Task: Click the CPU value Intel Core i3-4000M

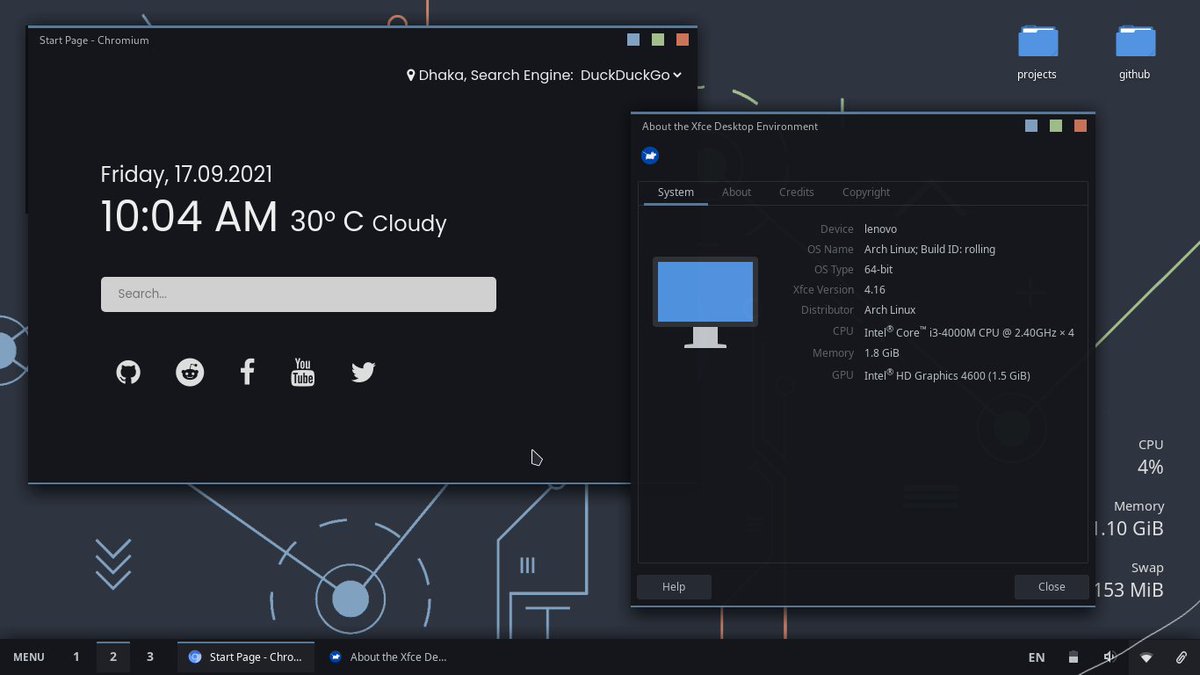Action: 969,332
